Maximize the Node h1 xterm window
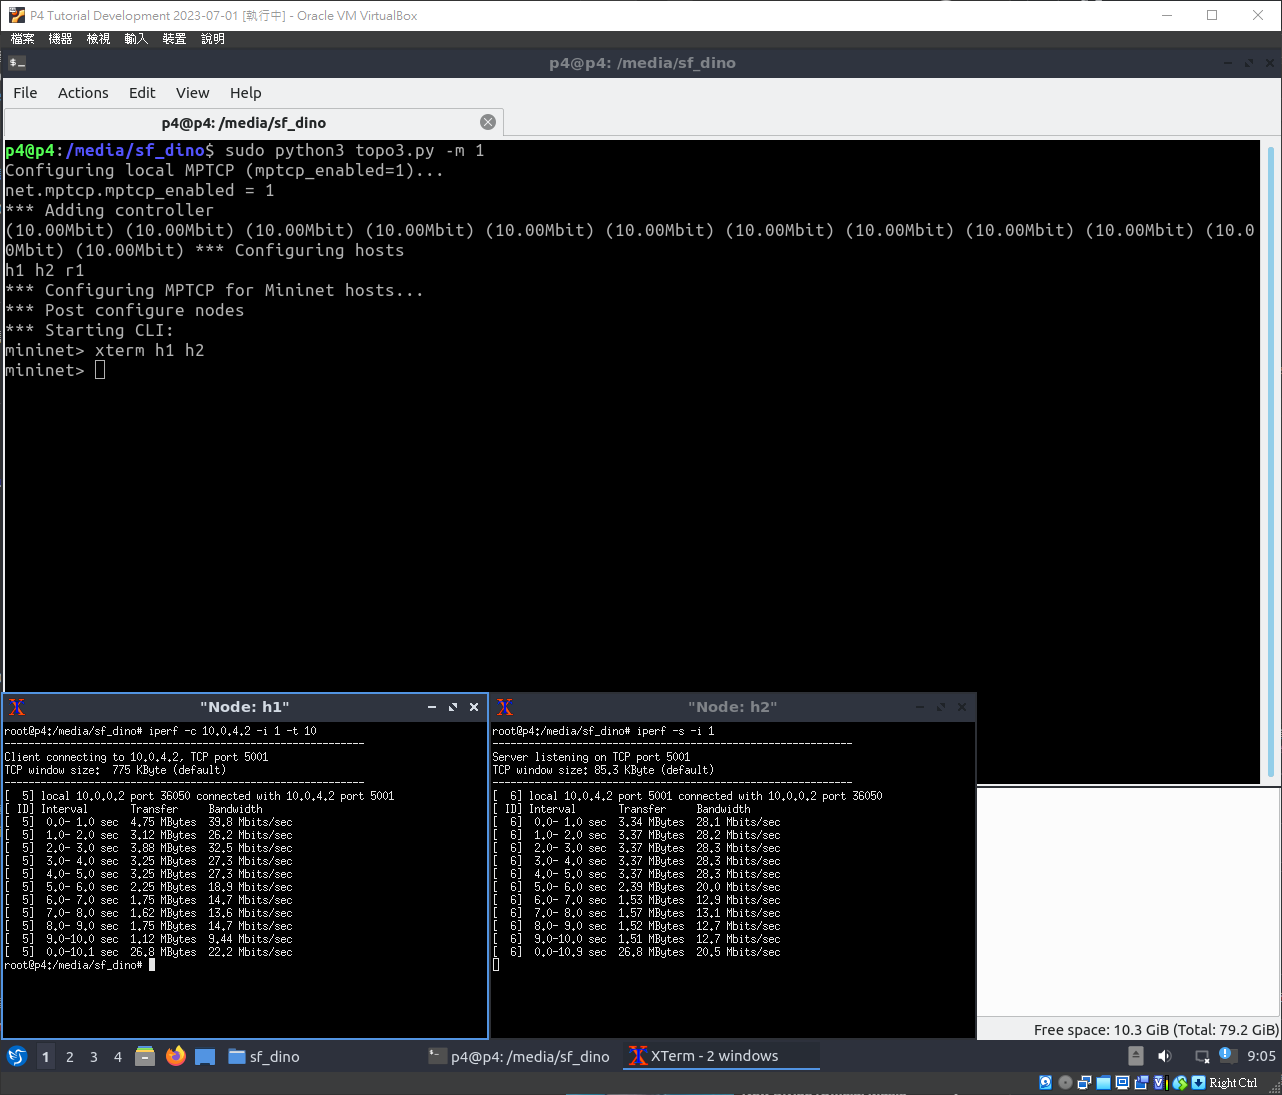This screenshot has height=1095, width=1282. [453, 707]
